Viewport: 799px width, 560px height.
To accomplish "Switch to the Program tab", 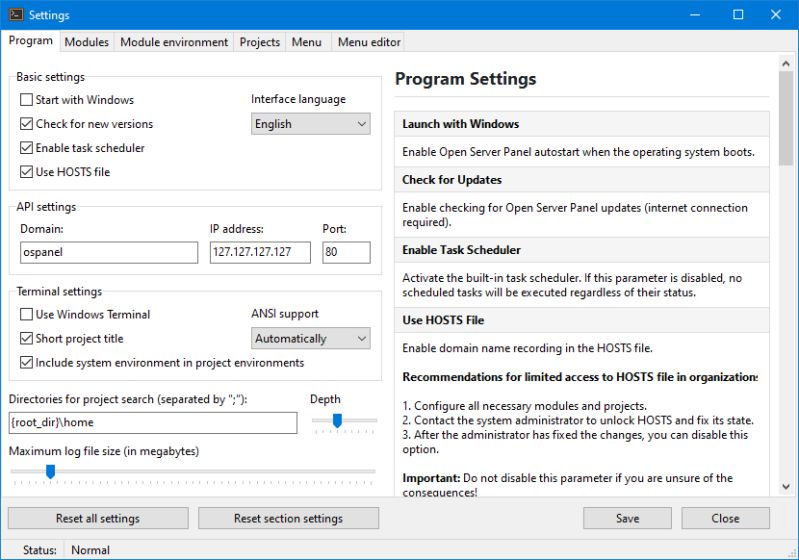I will click(x=31, y=41).
